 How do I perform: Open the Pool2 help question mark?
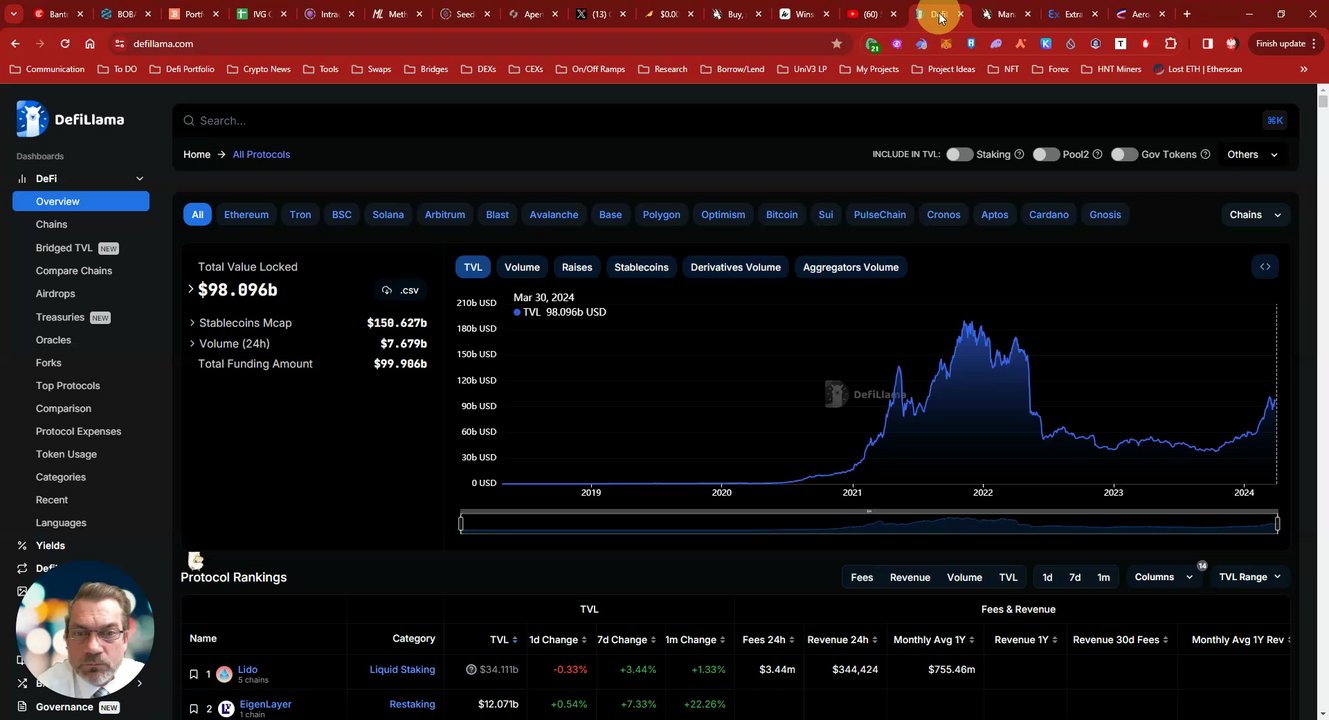pyautogui.click(x=1097, y=155)
